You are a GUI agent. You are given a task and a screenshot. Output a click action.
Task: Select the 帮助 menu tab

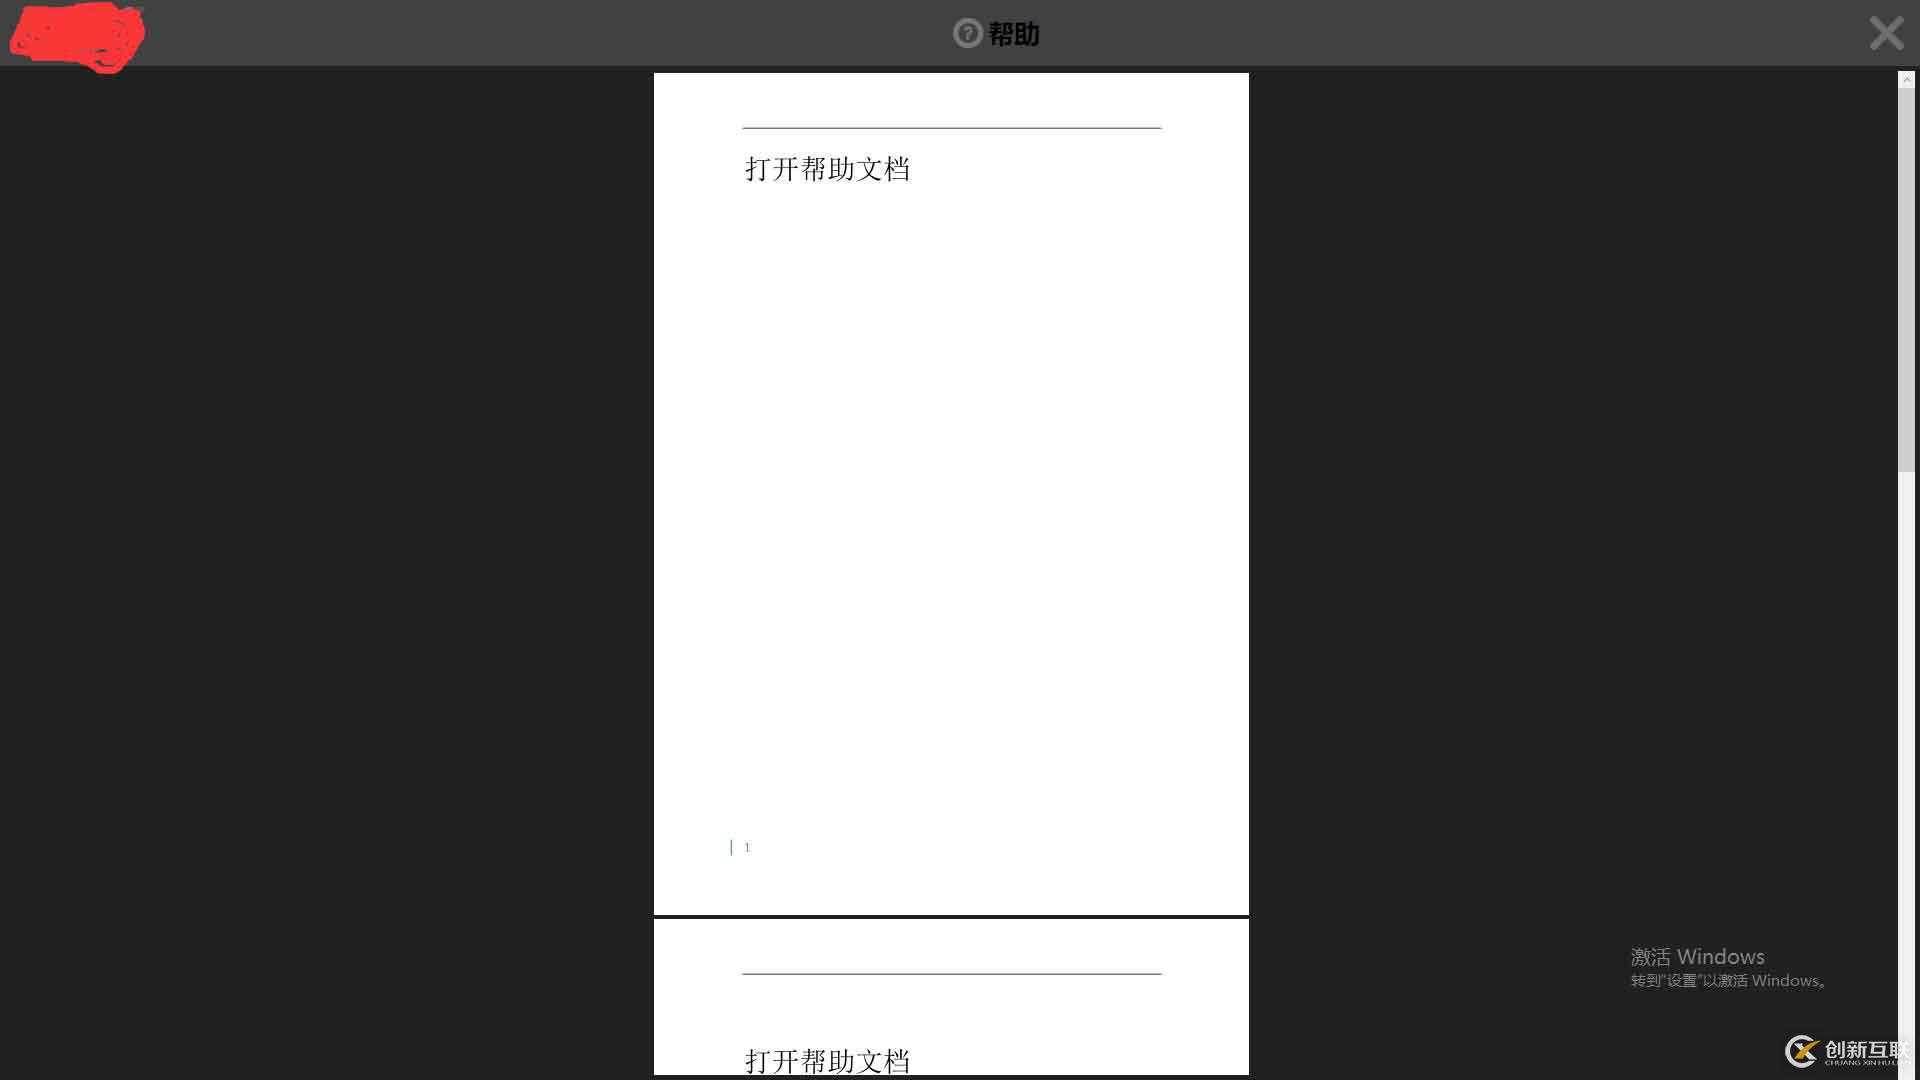coord(996,33)
